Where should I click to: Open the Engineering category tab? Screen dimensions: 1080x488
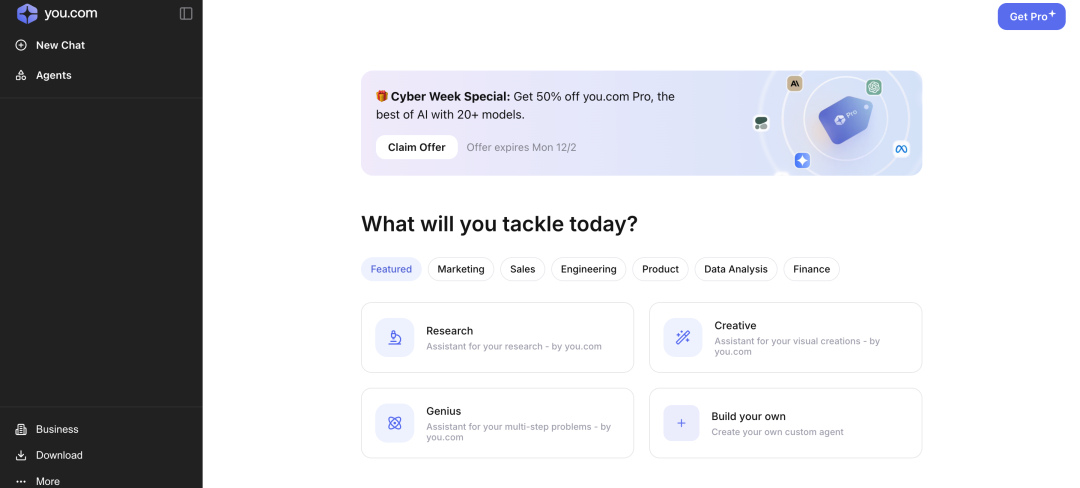588,269
